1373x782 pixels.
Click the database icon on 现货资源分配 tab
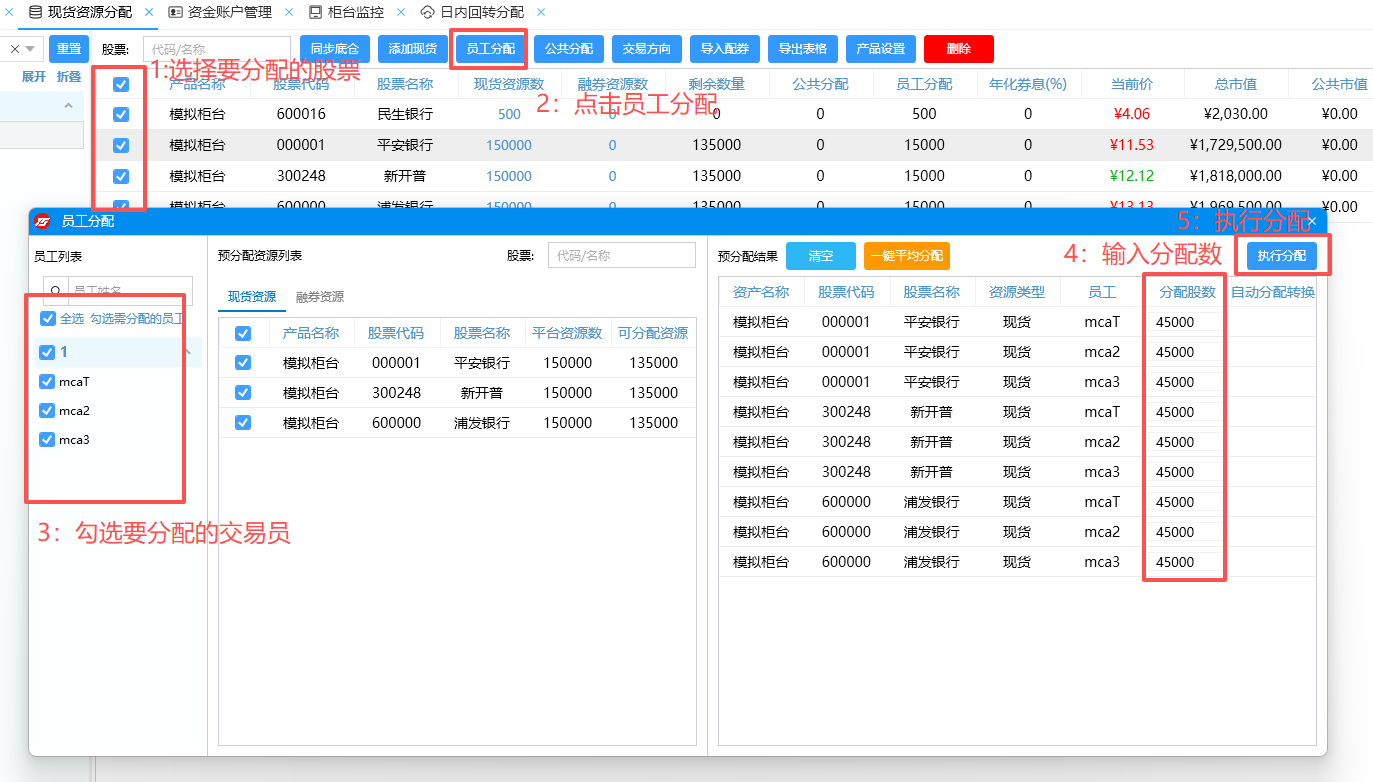coord(35,13)
